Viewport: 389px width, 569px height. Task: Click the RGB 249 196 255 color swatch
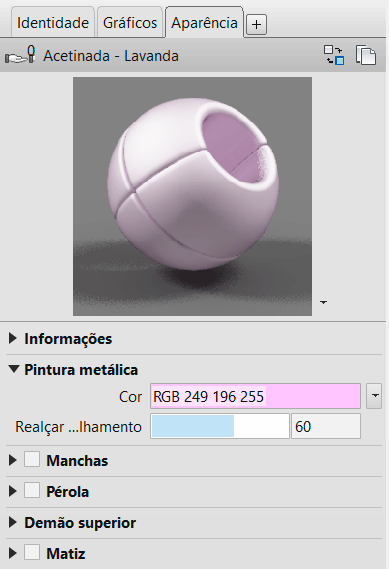pos(255,396)
